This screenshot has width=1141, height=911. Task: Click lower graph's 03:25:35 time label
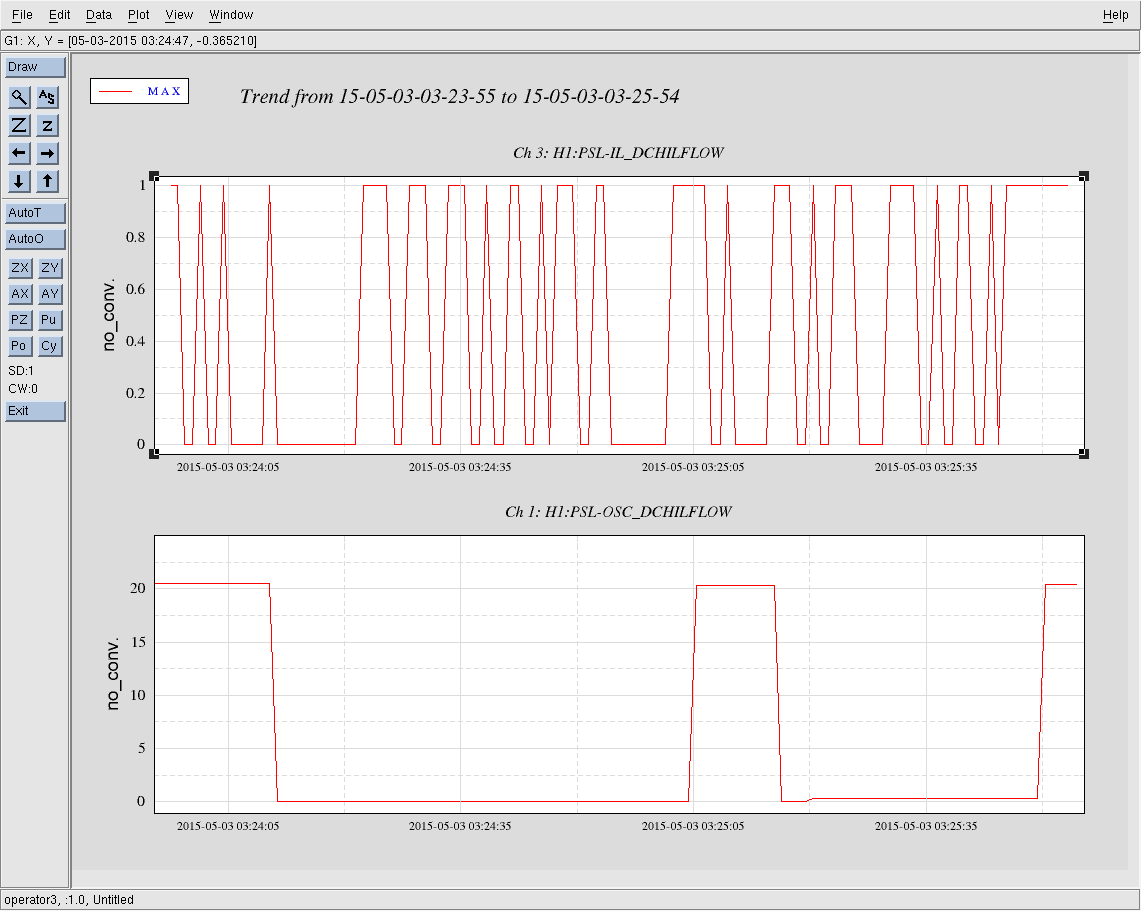coord(926,827)
